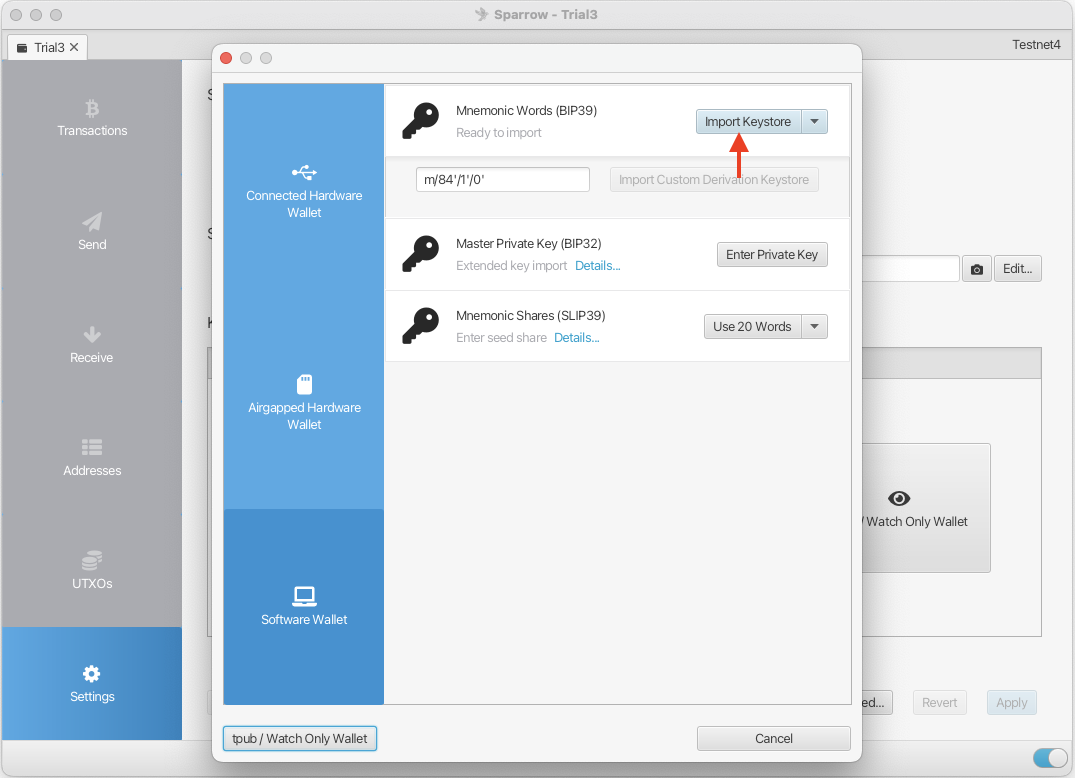Open Details link for Master Private Key
Viewport: 1075px width, 778px height.
(597, 265)
